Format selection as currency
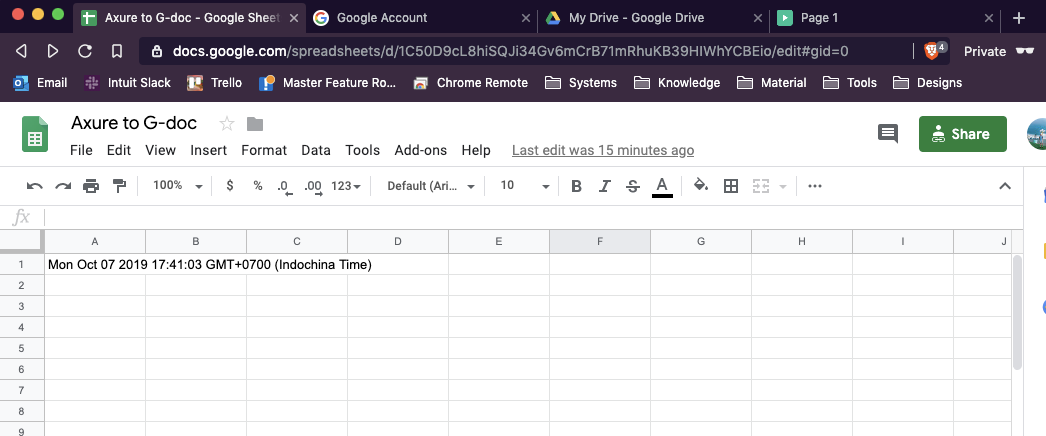Viewport: 1046px width, 436px height. click(x=230, y=186)
